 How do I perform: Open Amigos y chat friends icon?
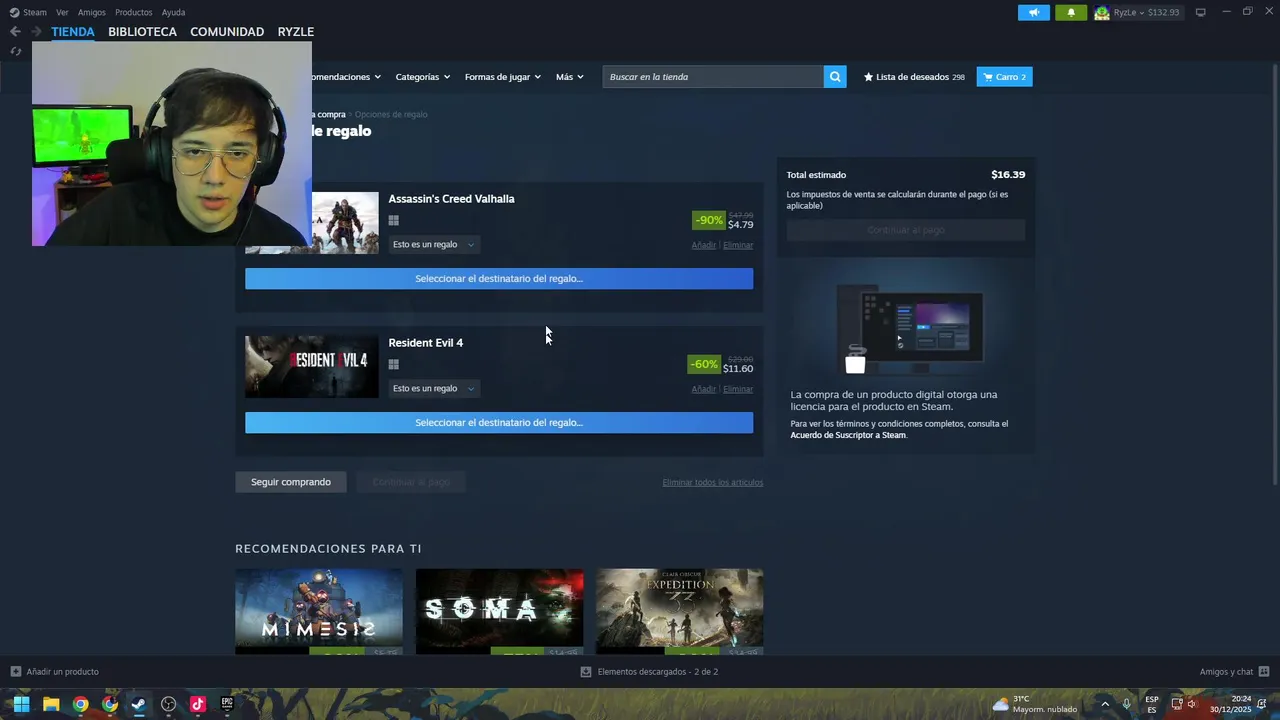[x=1264, y=672]
